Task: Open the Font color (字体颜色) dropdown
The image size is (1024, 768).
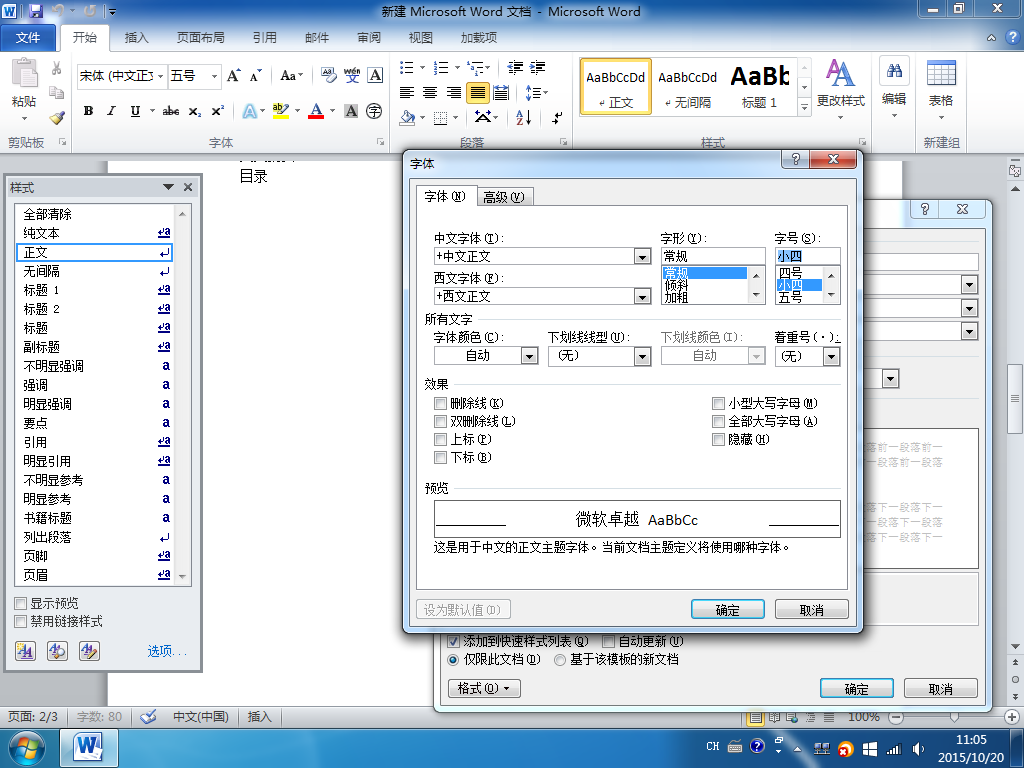Action: pyautogui.click(x=530, y=356)
